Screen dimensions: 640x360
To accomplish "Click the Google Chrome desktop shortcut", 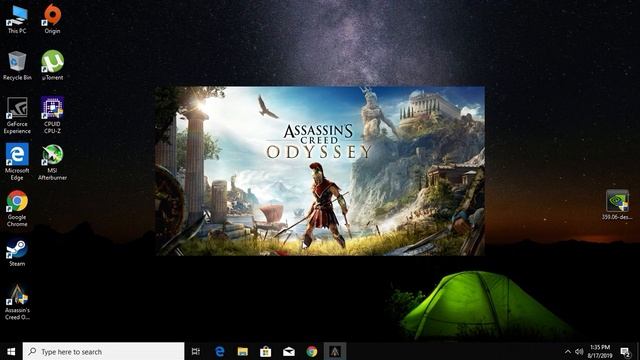I will pyautogui.click(x=17, y=209).
